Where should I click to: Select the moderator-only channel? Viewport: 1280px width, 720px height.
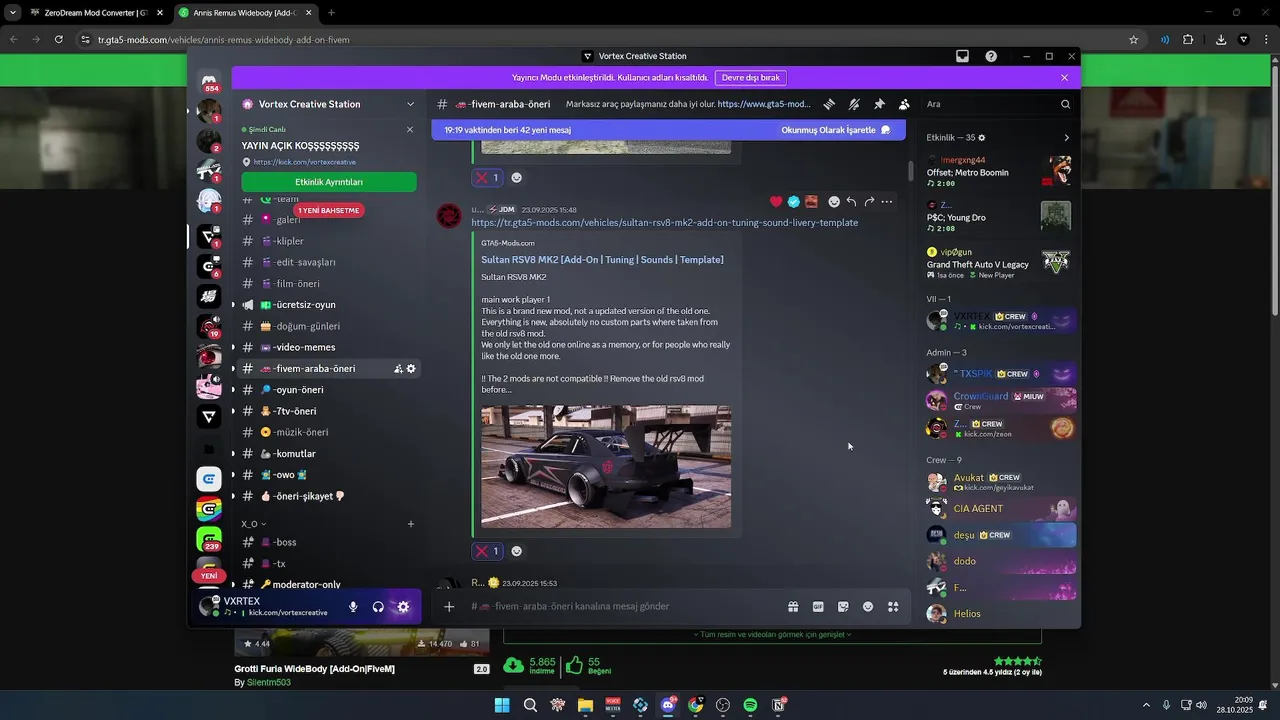pos(329,584)
